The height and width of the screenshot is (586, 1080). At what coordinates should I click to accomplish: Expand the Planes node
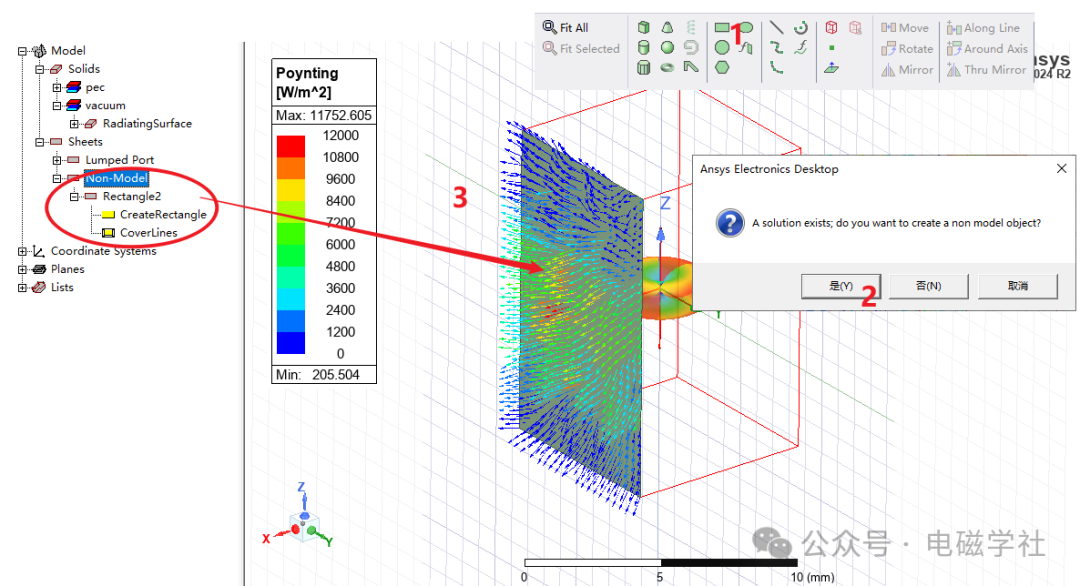[x=22, y=269]
